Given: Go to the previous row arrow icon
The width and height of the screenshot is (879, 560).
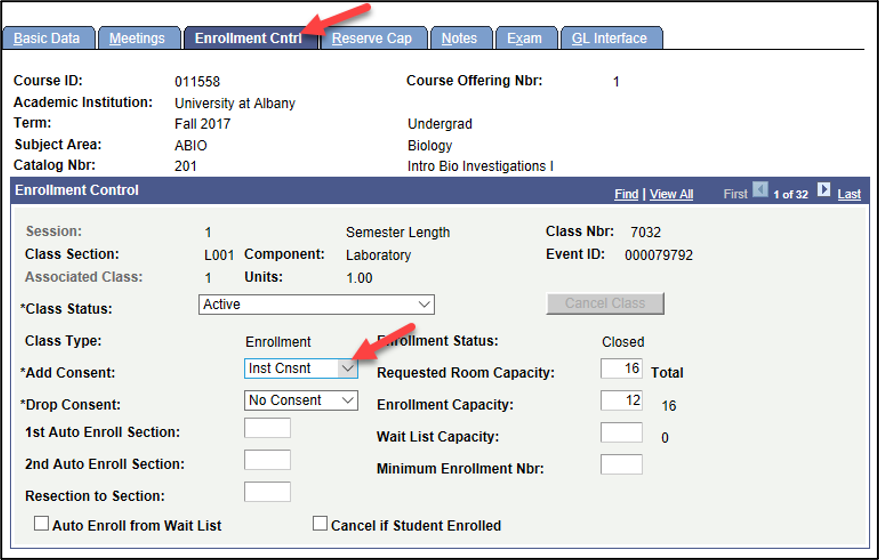Looking at the screenshot, I should (760, 190).
